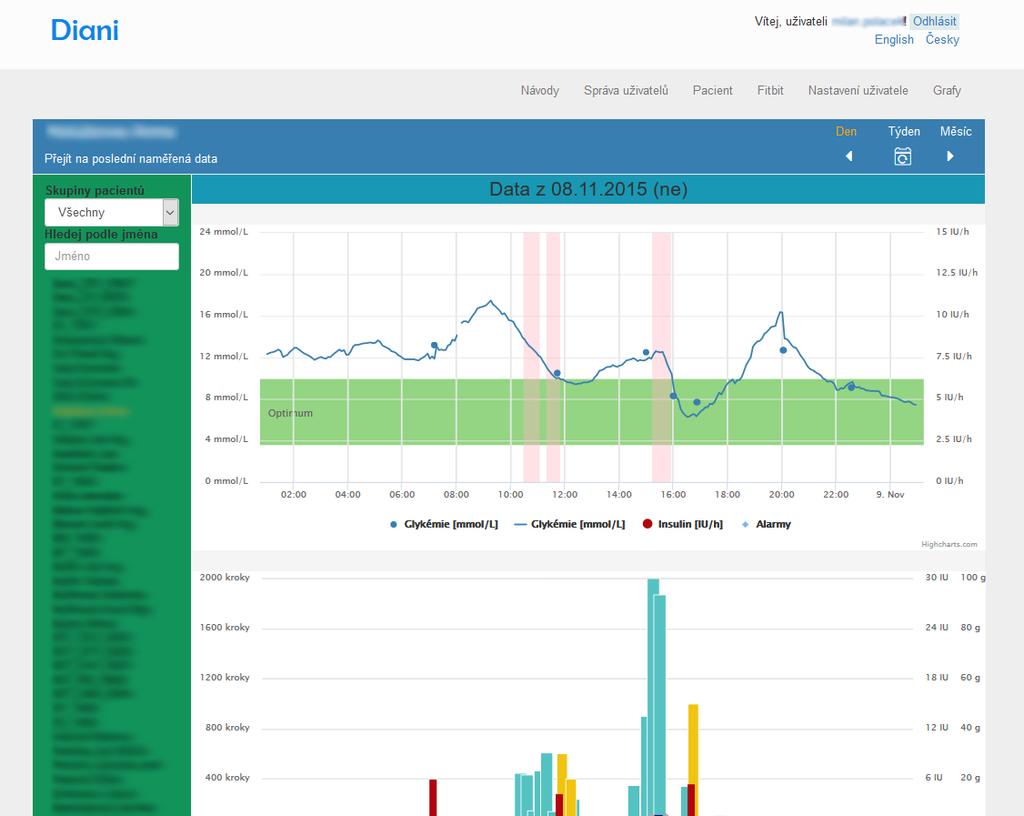Switch to the Den view
The width and height of the screenshot is (1024, 816).
tap(846, 131)
